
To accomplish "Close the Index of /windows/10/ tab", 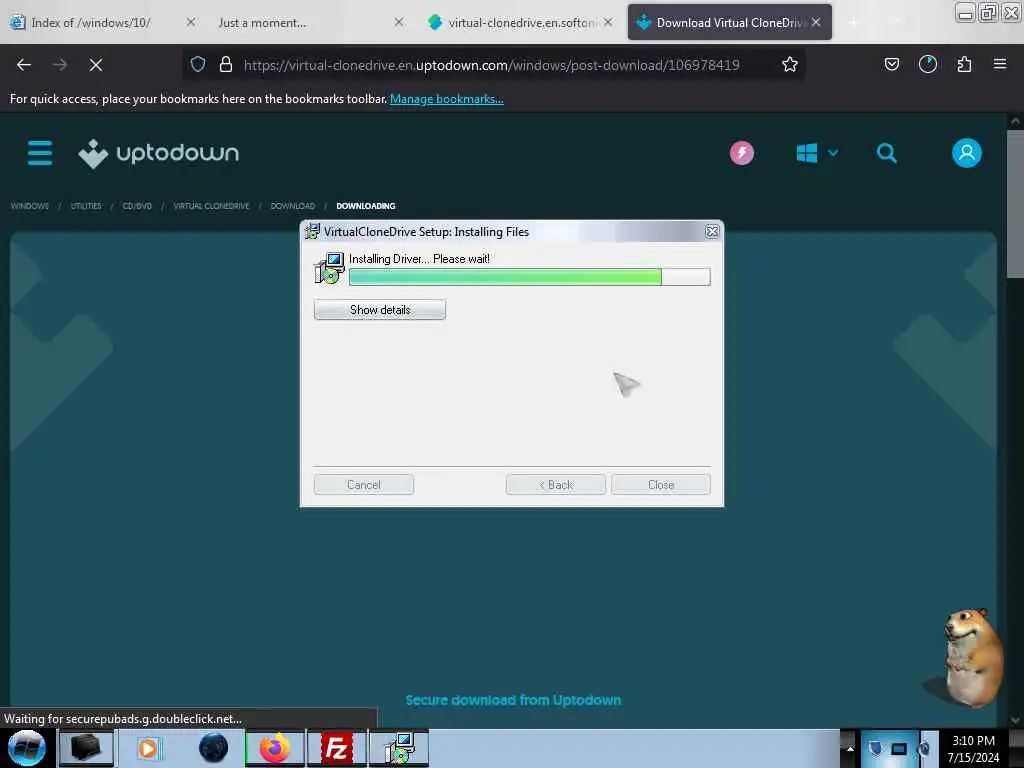I will click(x=190, y=22).
